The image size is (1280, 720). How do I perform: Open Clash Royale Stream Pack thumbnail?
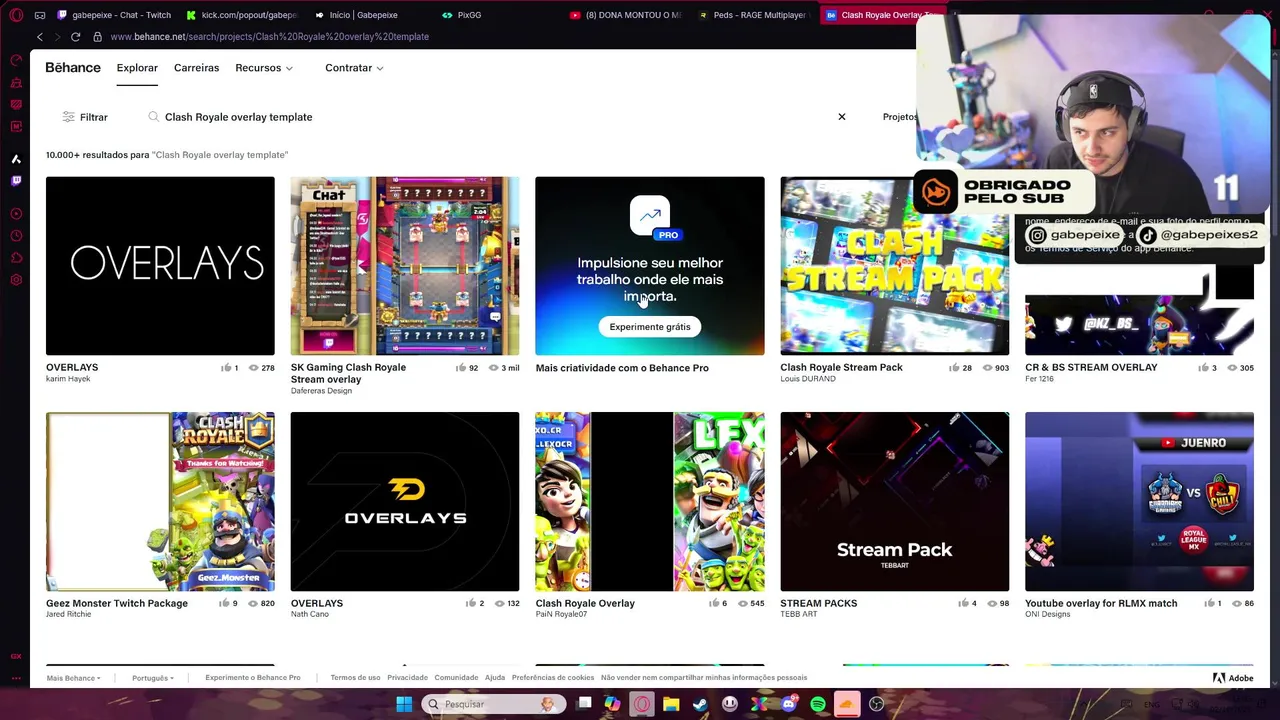pos(894,266)
